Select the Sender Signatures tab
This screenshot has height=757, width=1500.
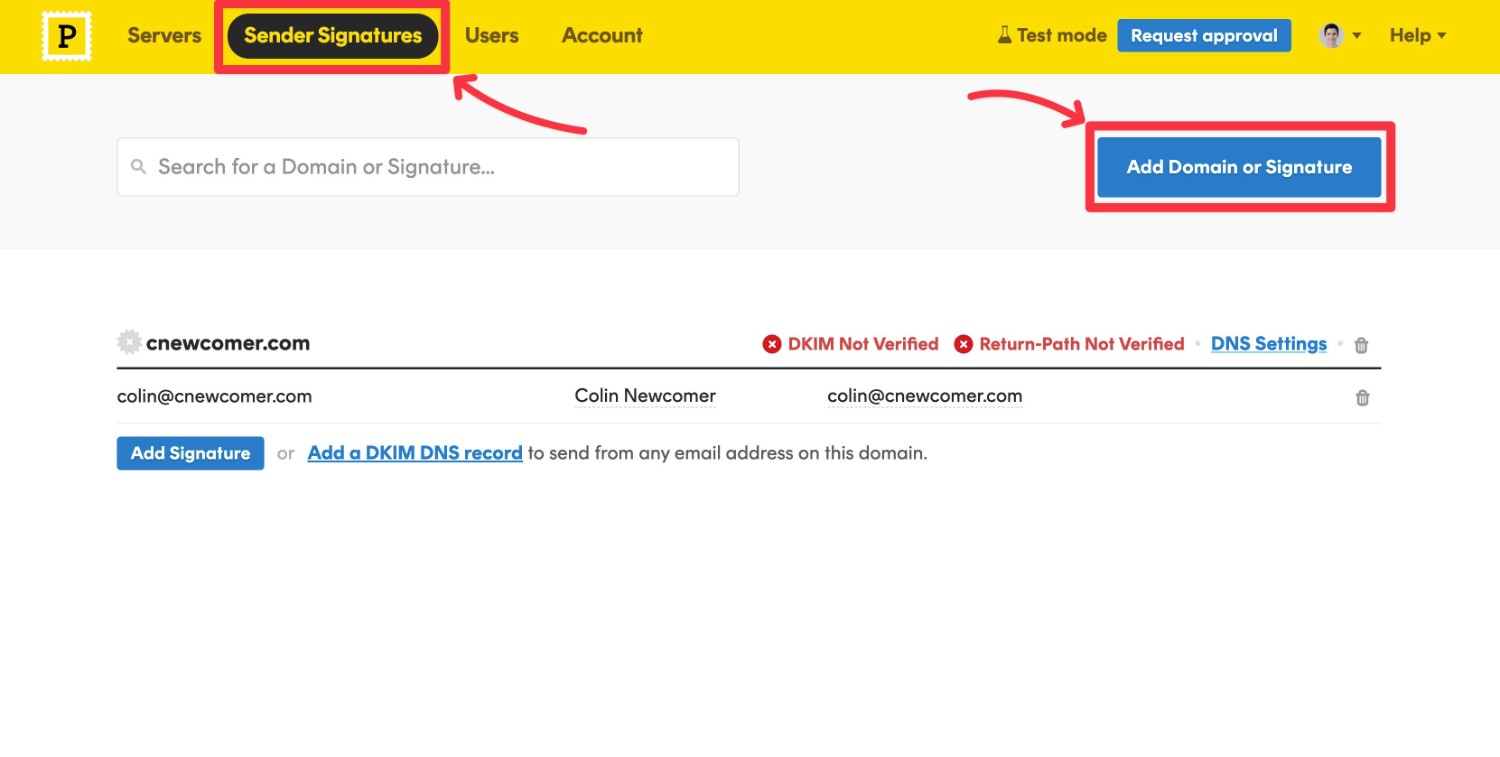coord(333,35)
